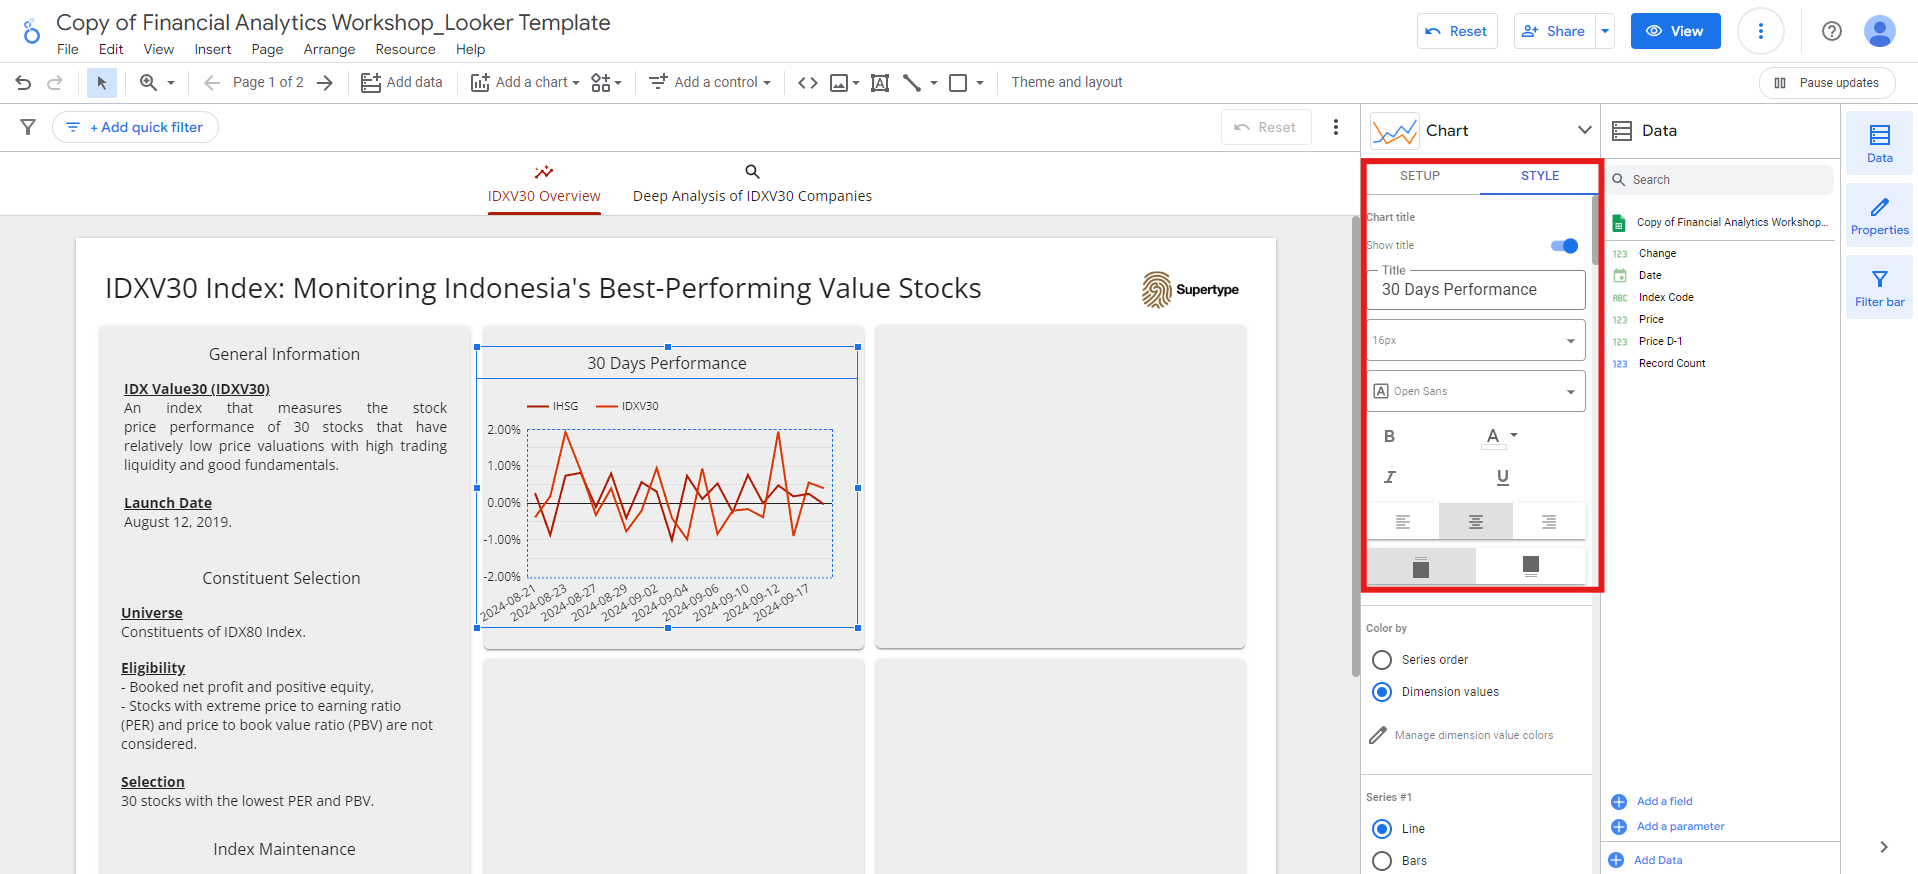
Task: Open the filter funnel icon
Action: tap(28, 127)
